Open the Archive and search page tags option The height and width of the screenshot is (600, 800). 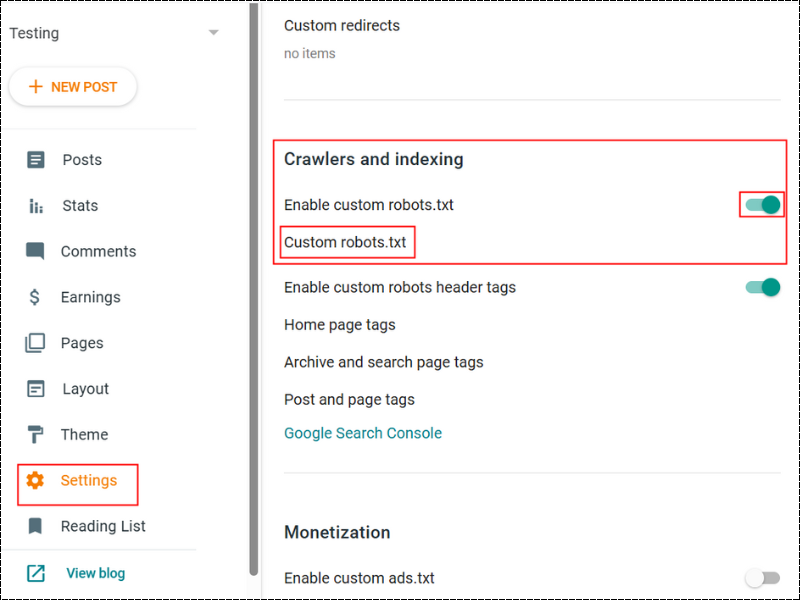384,362
